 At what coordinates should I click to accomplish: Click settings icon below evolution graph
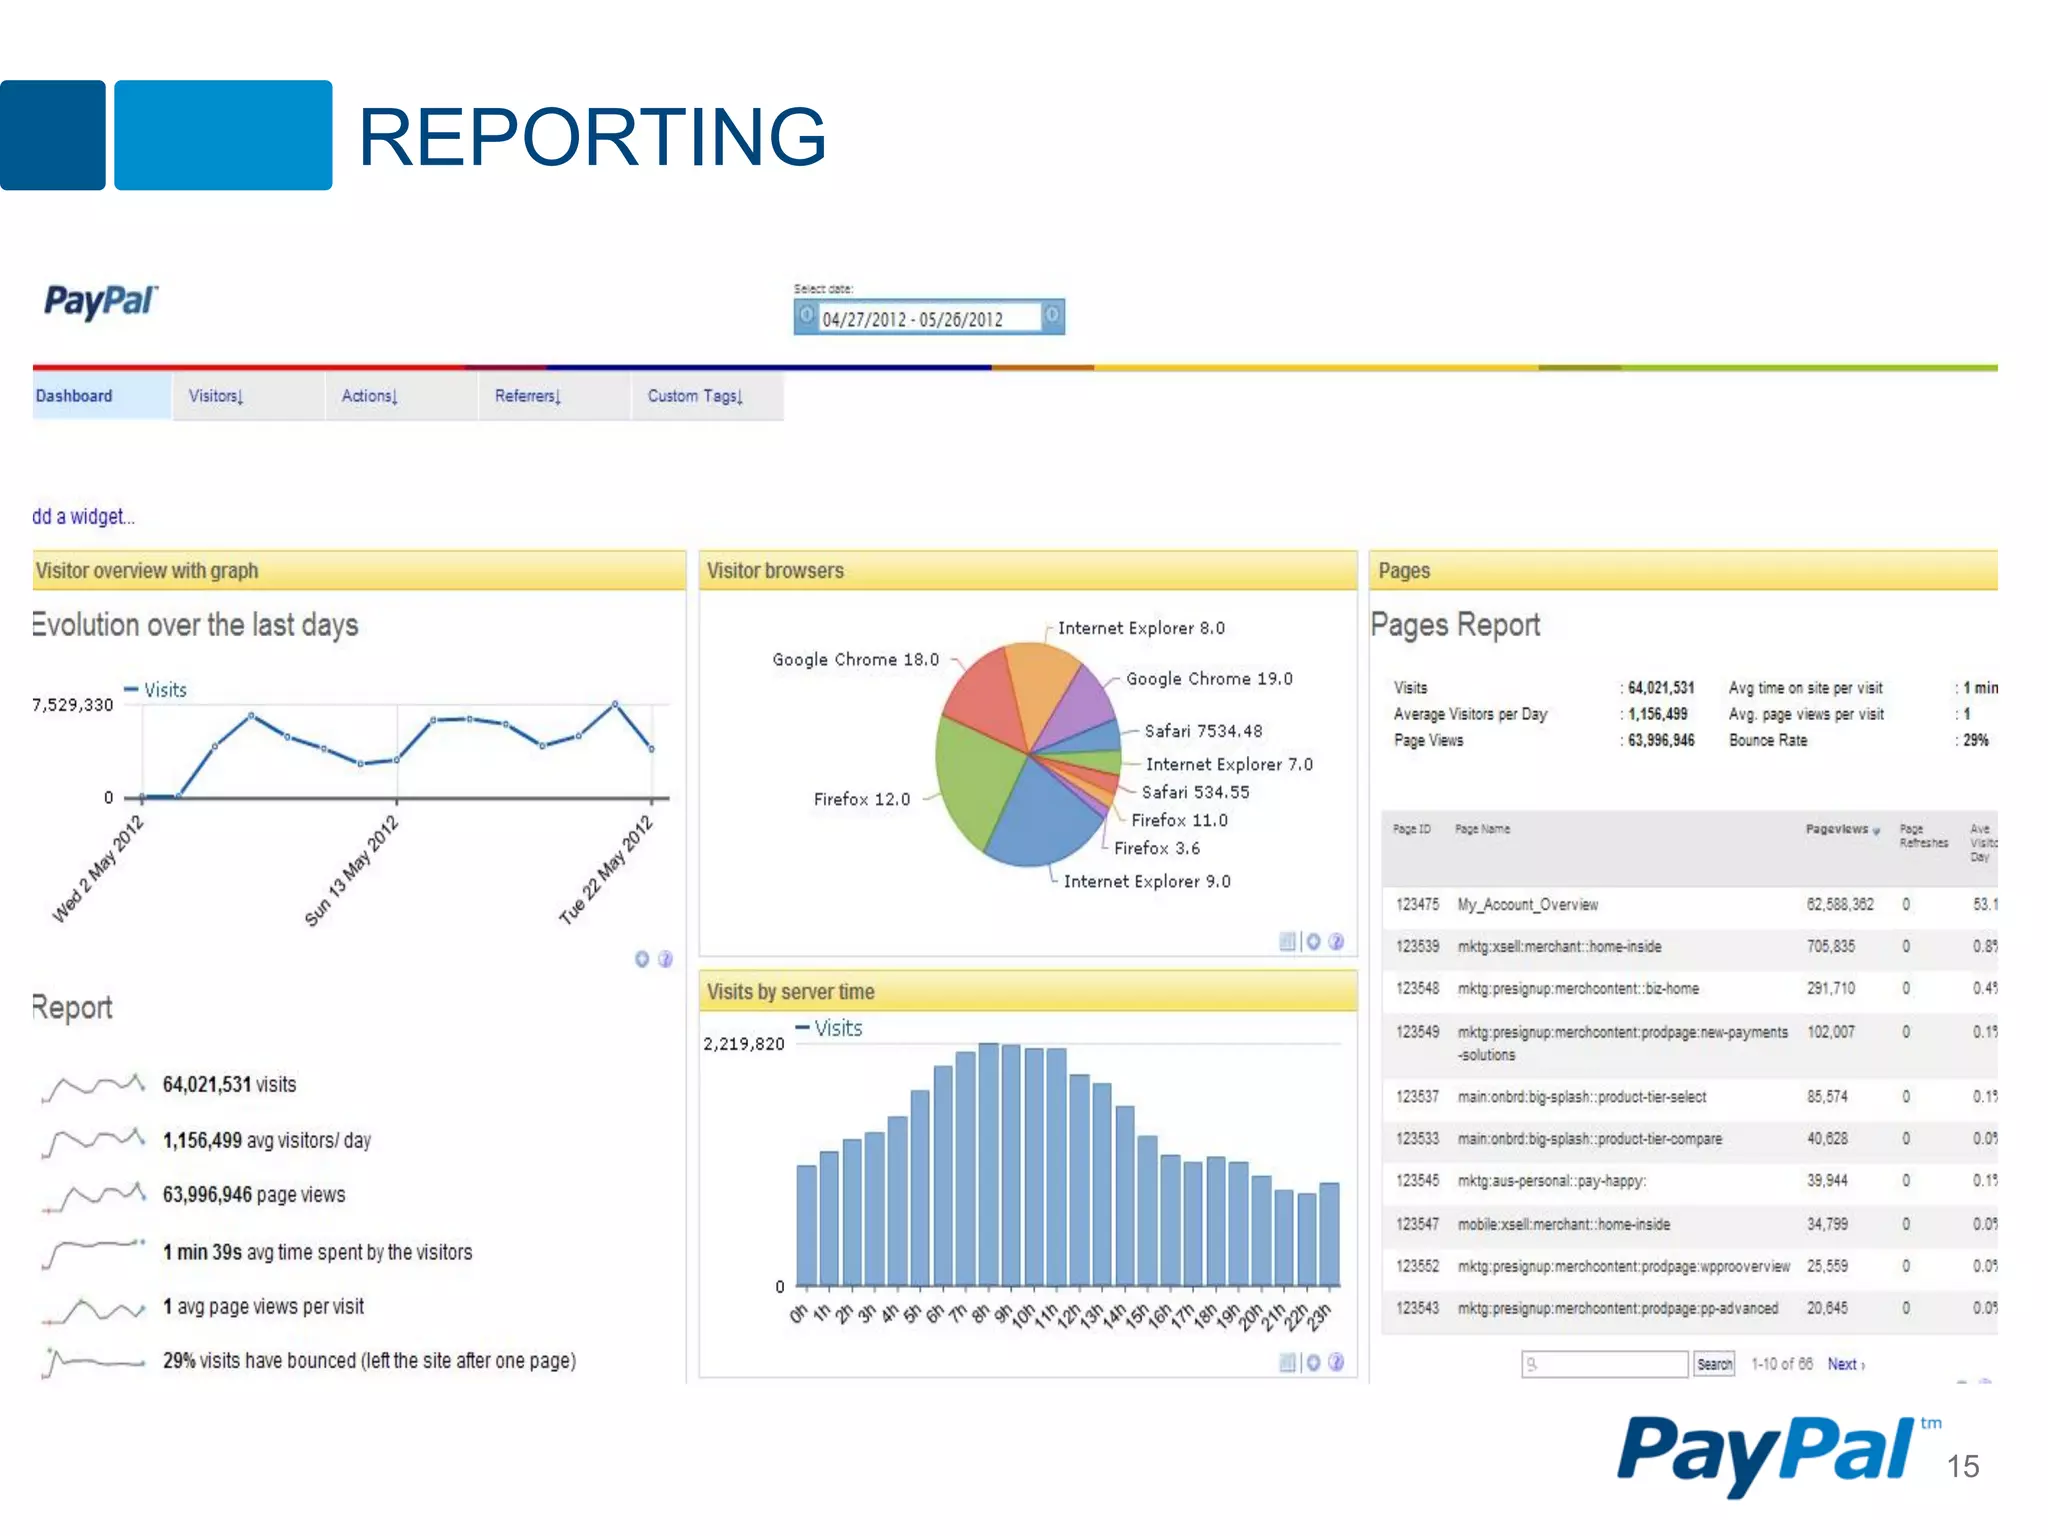click(642, 959)
